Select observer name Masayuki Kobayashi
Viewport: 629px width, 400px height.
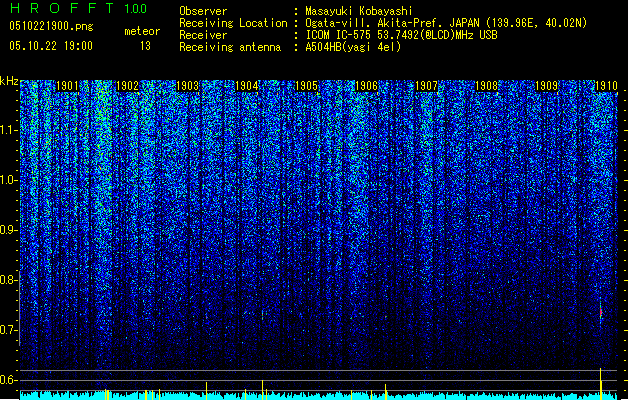click(359, 11)
